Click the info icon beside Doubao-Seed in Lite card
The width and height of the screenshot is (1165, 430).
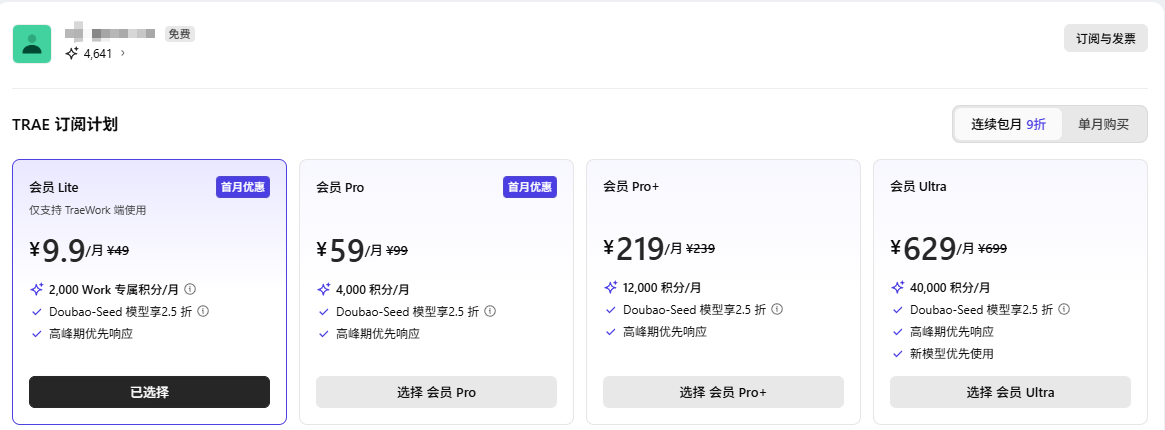pos(203,311)
